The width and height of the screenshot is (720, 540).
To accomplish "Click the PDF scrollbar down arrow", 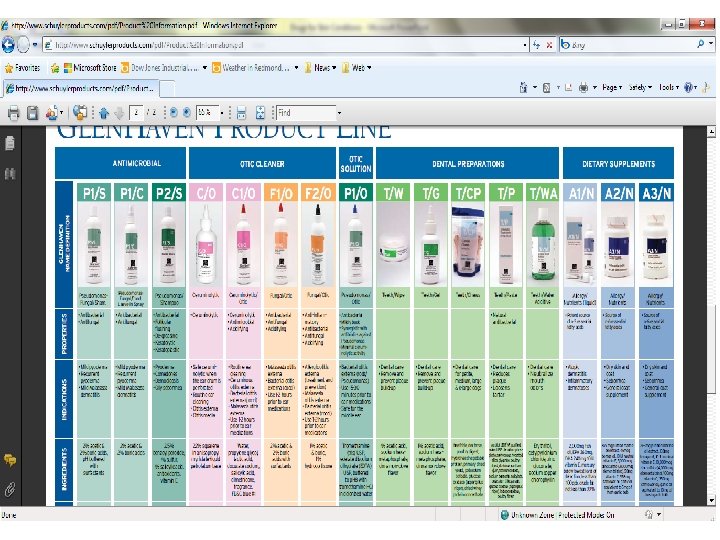I will pos(712,500).
